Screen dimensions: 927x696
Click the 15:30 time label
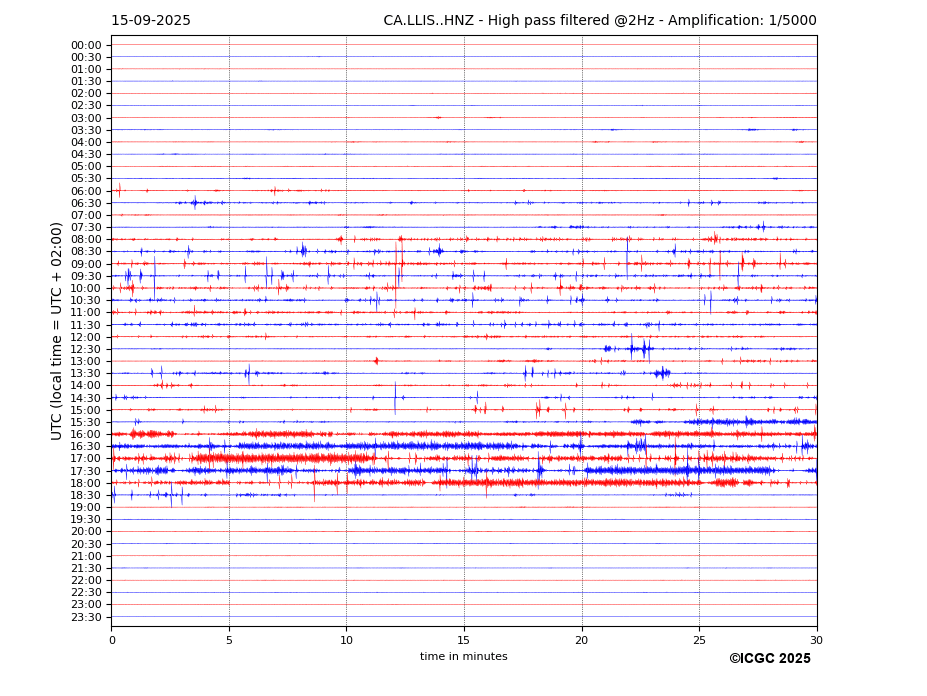tap(86, 422)
